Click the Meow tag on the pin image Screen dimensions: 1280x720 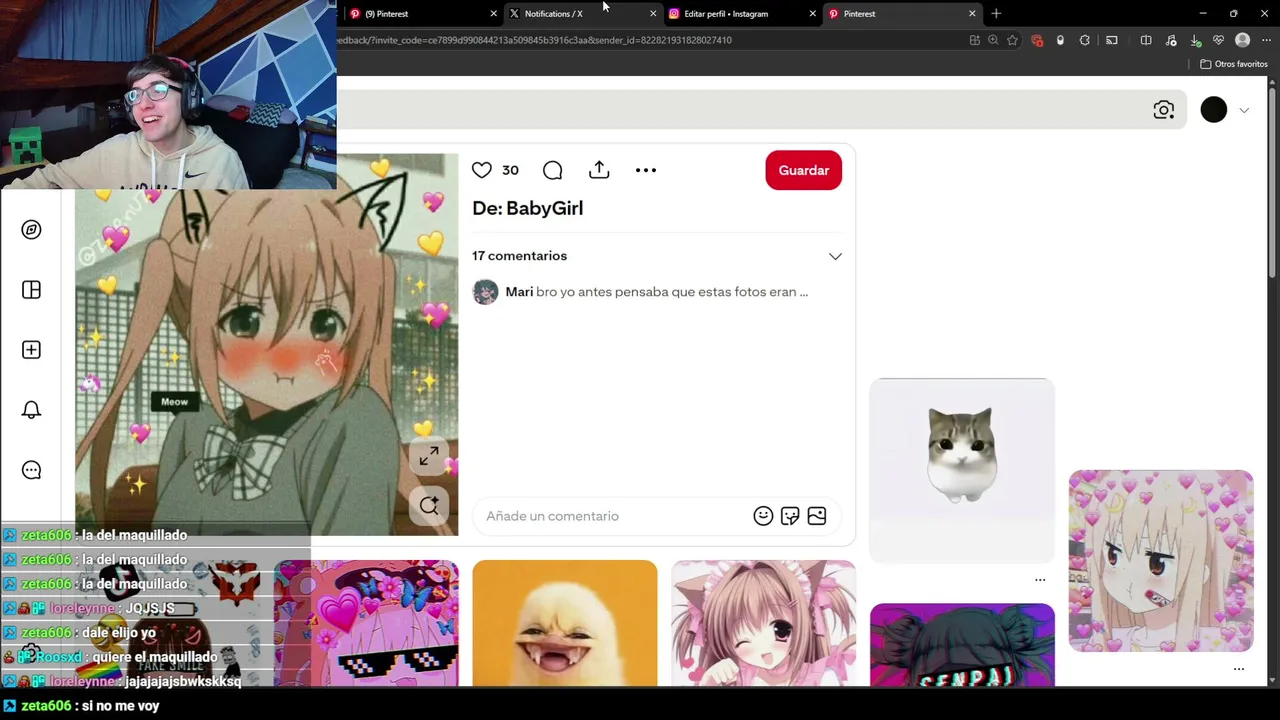174,402
